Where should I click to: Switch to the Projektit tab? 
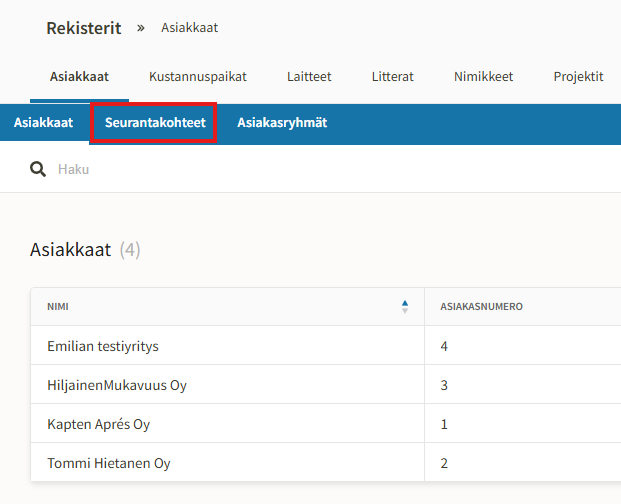[578, 77]
